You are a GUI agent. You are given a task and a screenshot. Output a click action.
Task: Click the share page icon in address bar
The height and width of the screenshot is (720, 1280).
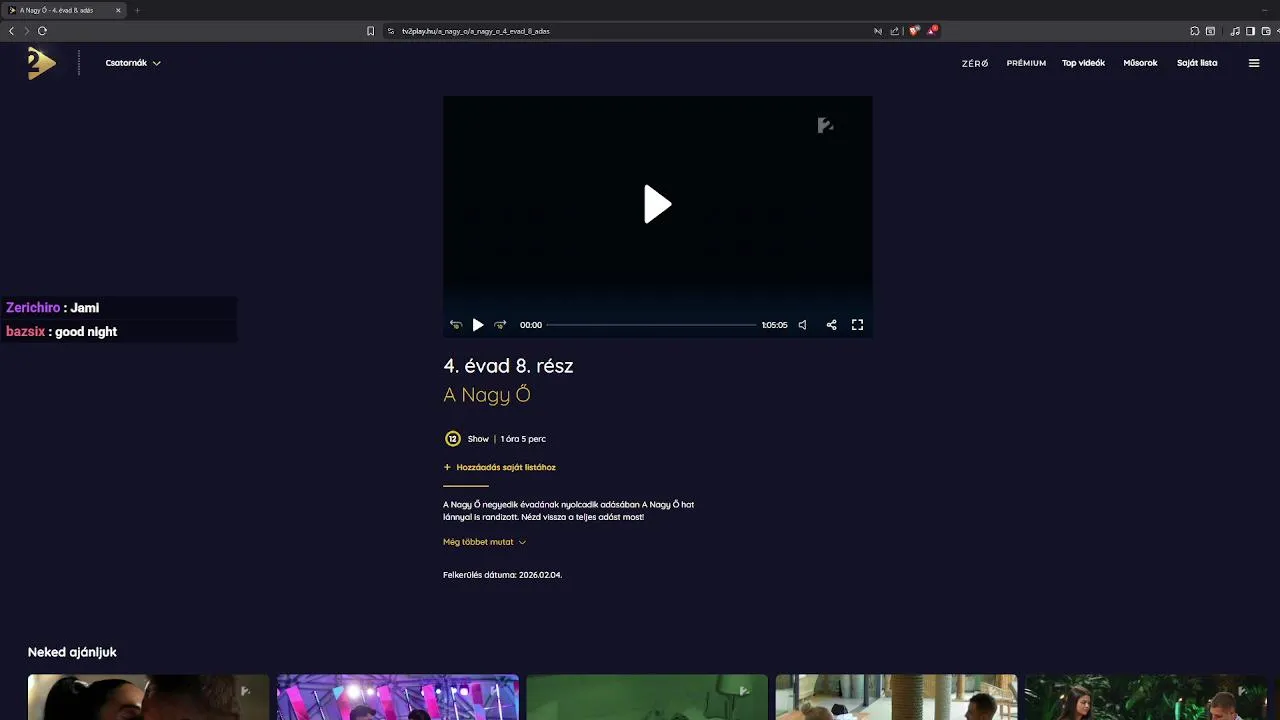pyautogui.click(x=895, y=31)
